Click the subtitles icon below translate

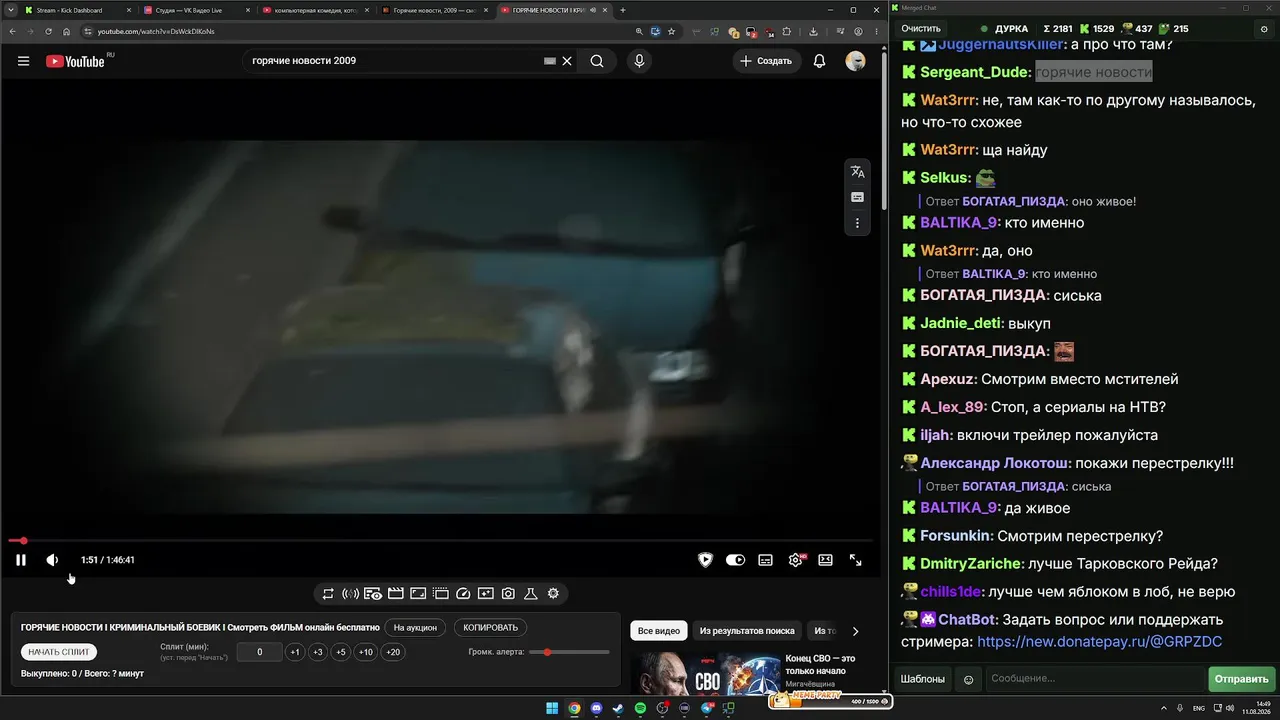[x=857, y=198]
